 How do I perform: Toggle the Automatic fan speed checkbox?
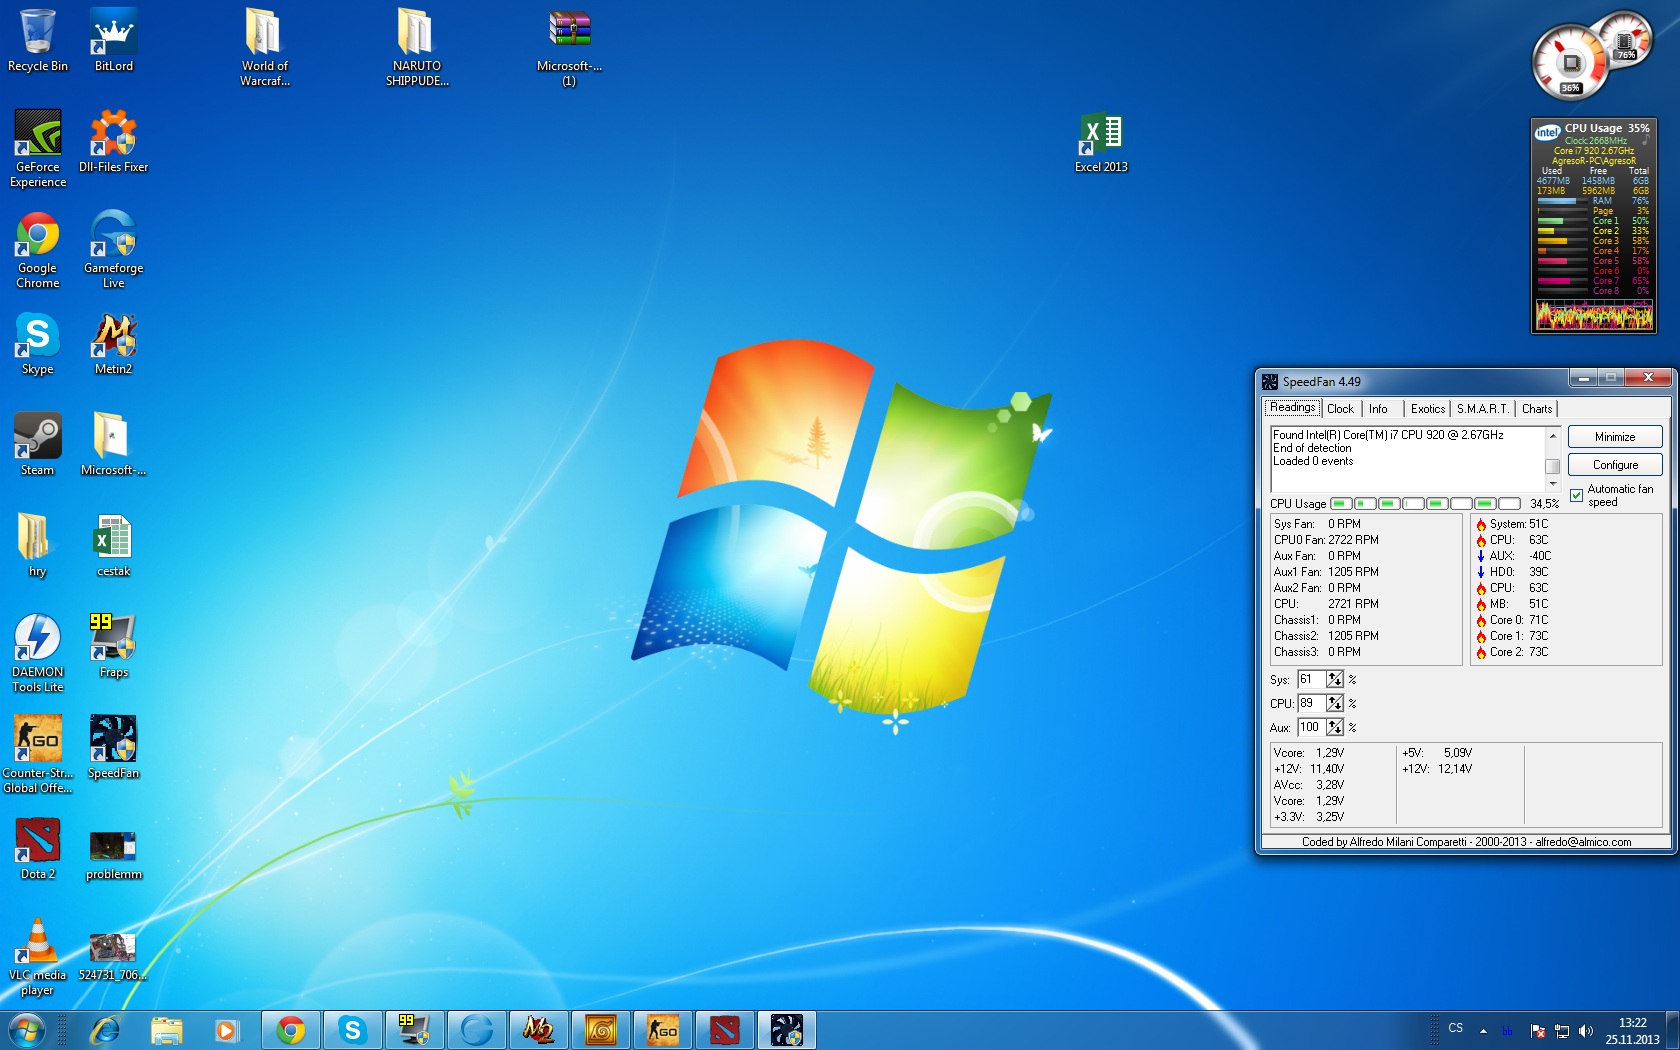tap(1577, 496)
